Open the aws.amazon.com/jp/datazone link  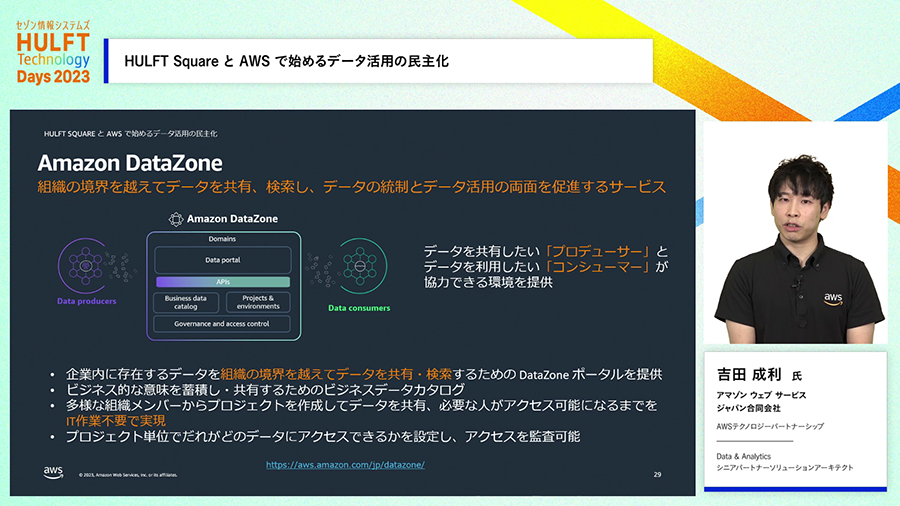click(x=345, y=465)
